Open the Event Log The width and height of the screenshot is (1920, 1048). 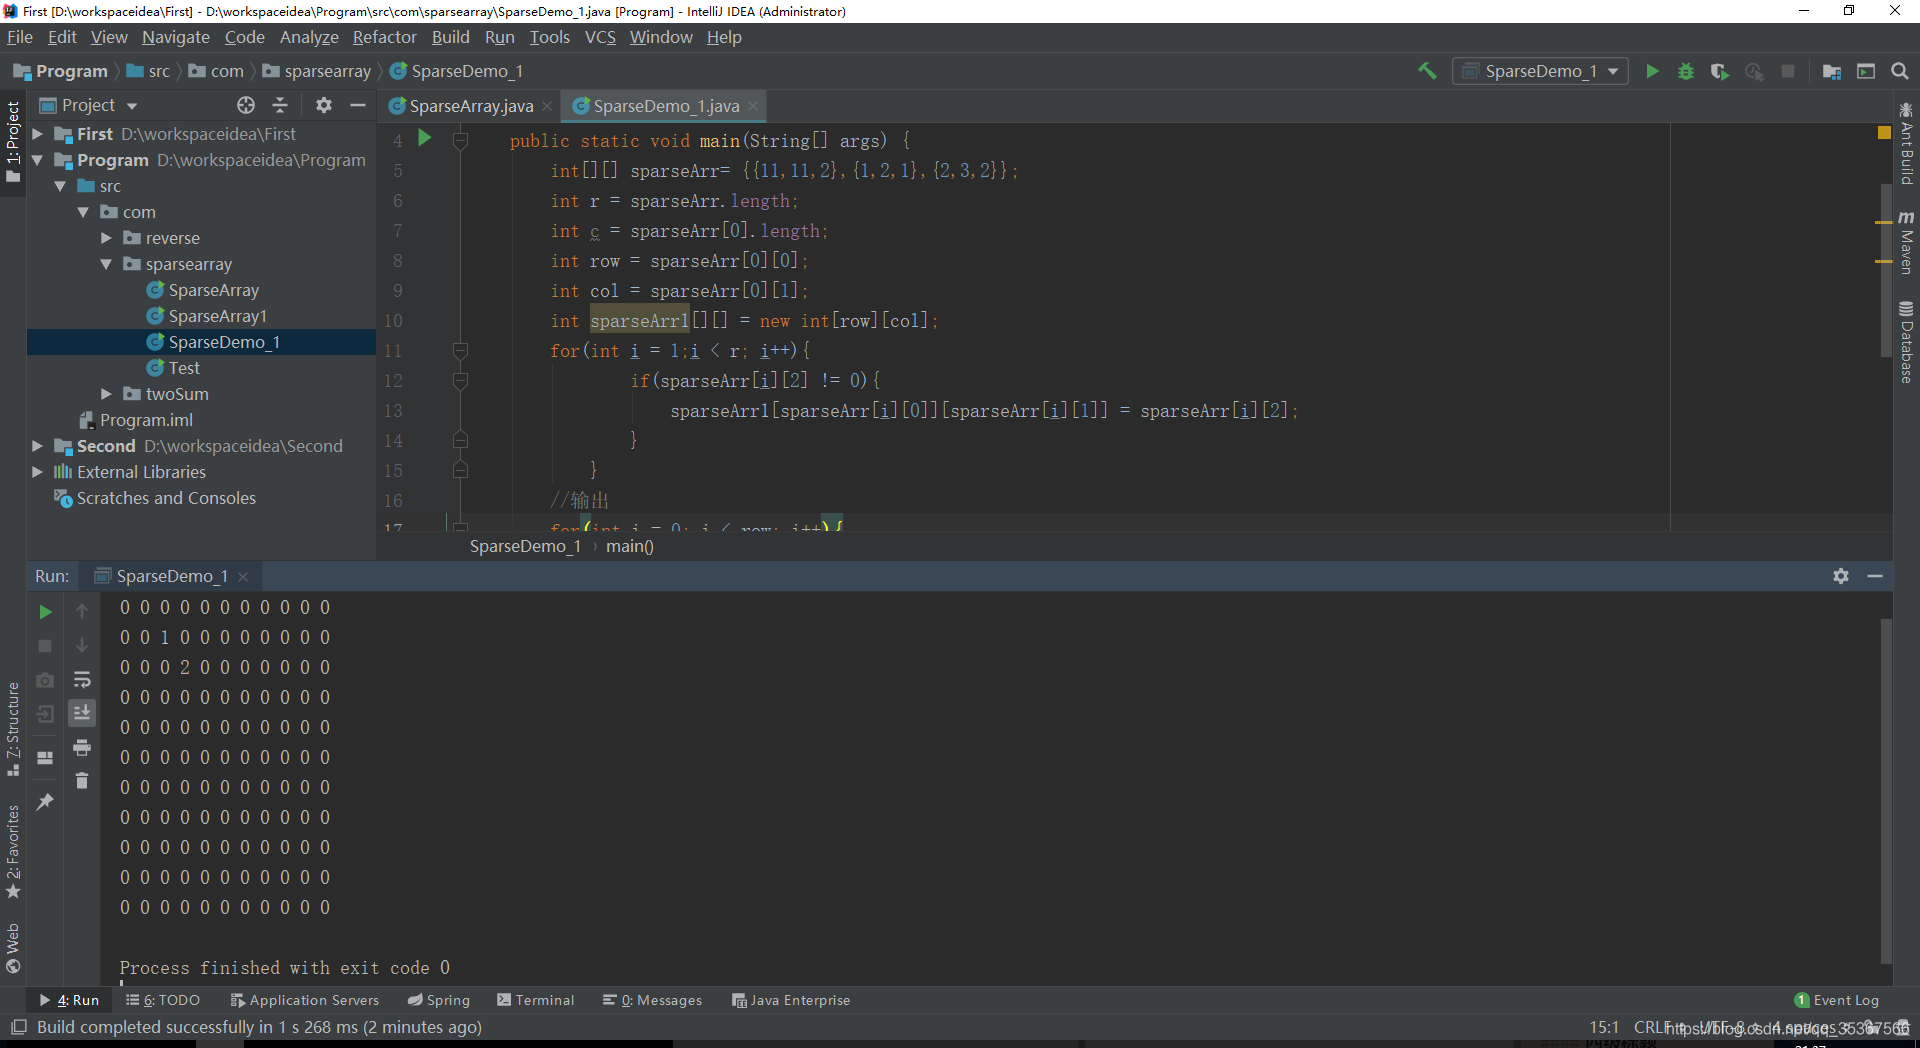point(1837,1000)
